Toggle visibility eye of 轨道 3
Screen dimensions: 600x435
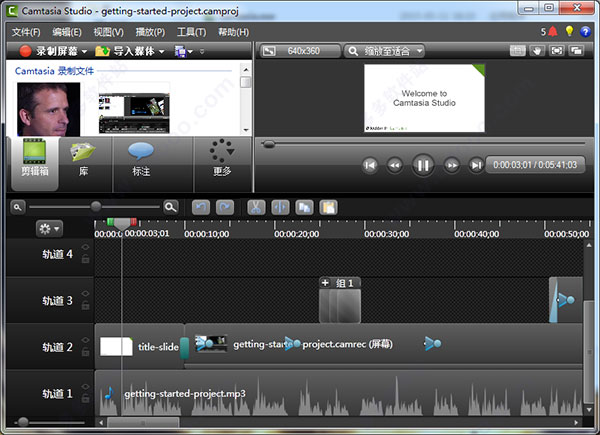85,294
